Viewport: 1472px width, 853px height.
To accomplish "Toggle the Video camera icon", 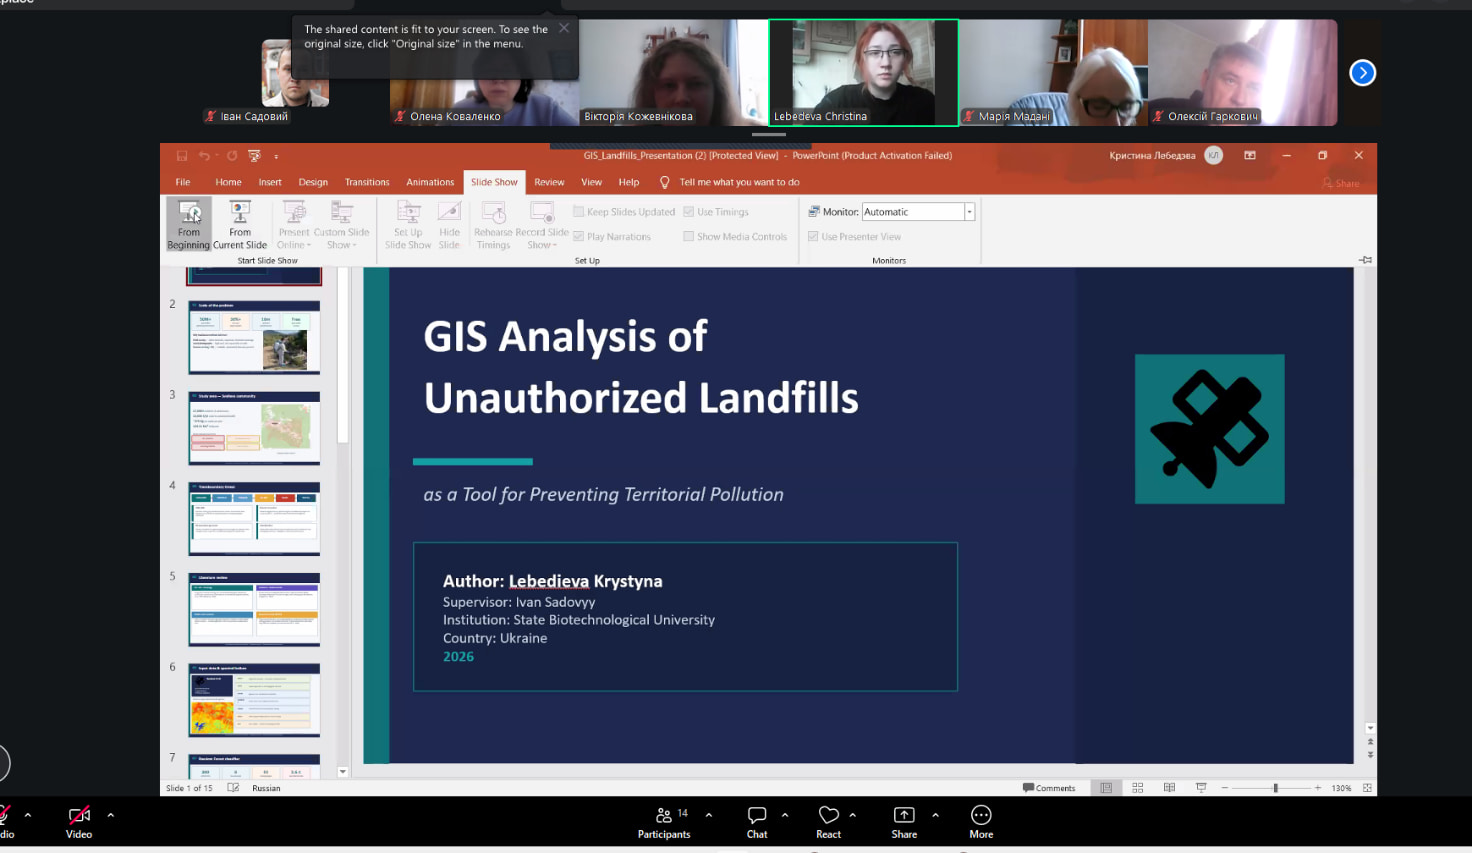I will (79, 821).
